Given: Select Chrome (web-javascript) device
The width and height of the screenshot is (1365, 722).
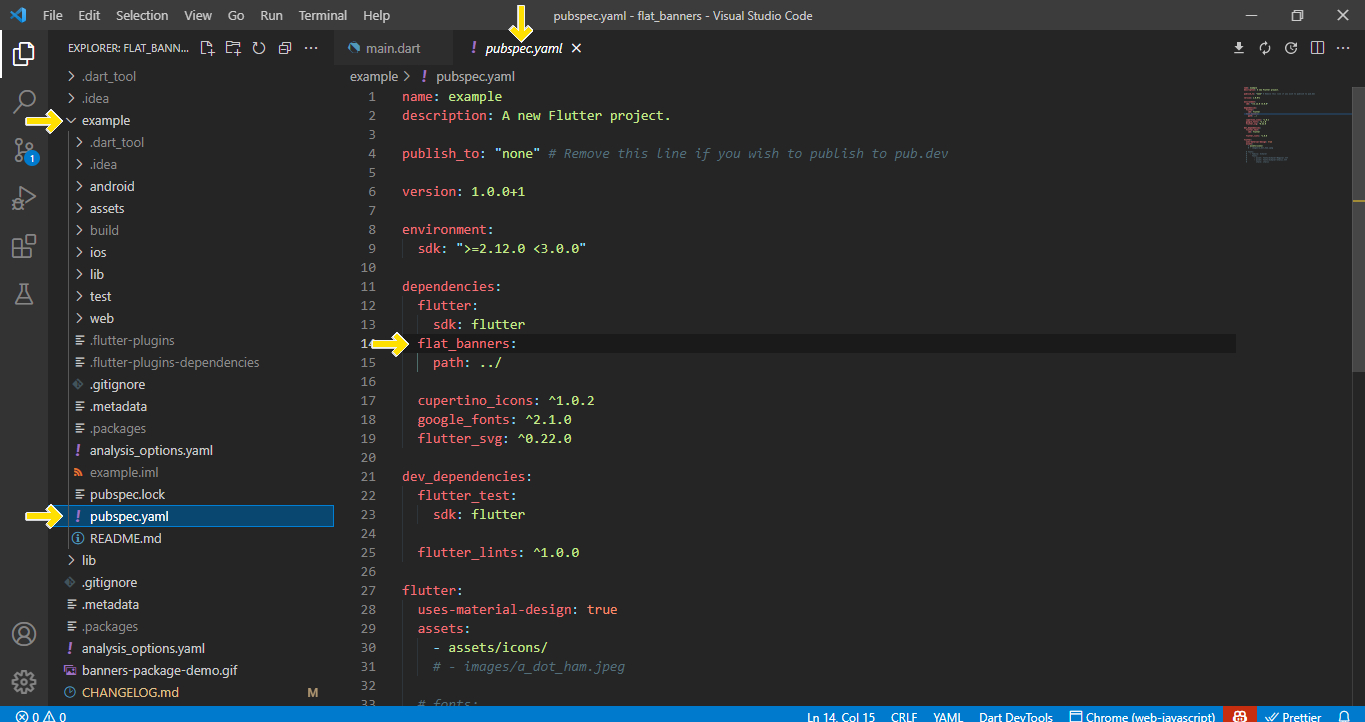Looking at the screenshot, I should (x=1142, y=716).
